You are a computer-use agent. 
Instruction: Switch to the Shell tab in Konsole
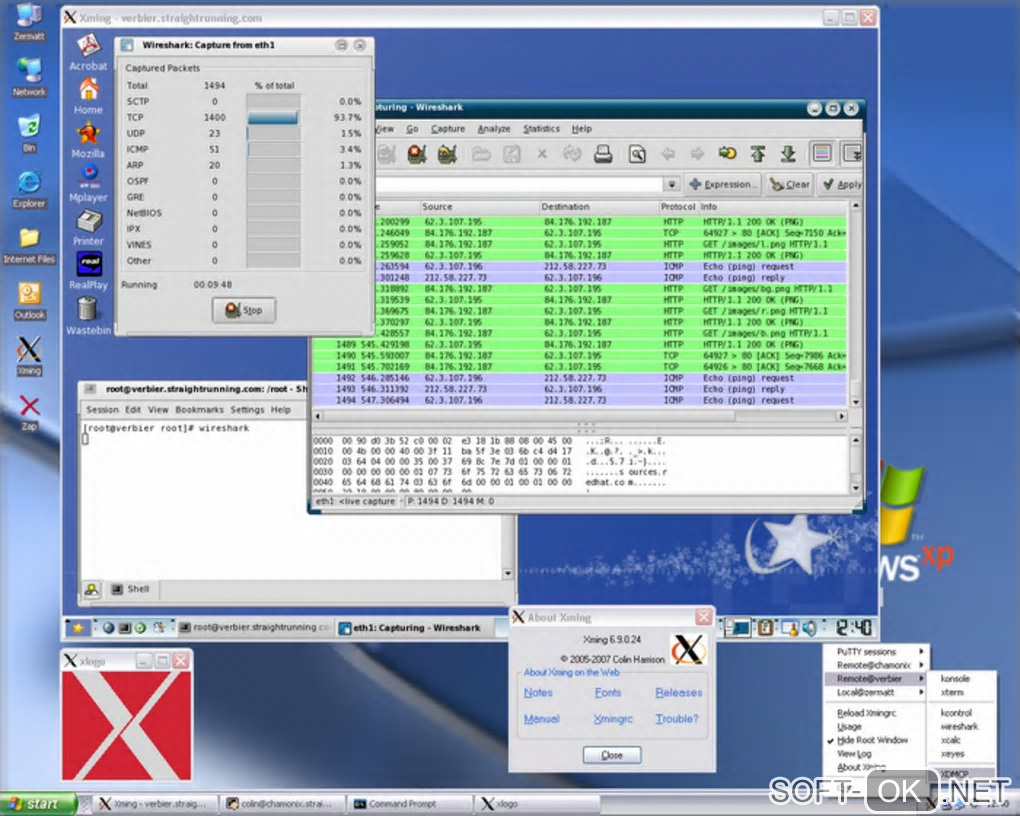point(131,590)
